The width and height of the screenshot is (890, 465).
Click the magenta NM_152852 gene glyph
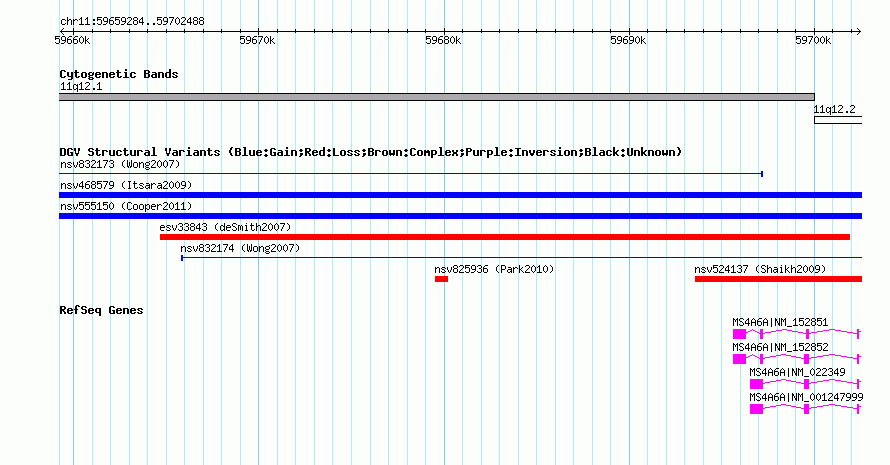(x=796, y=359)
